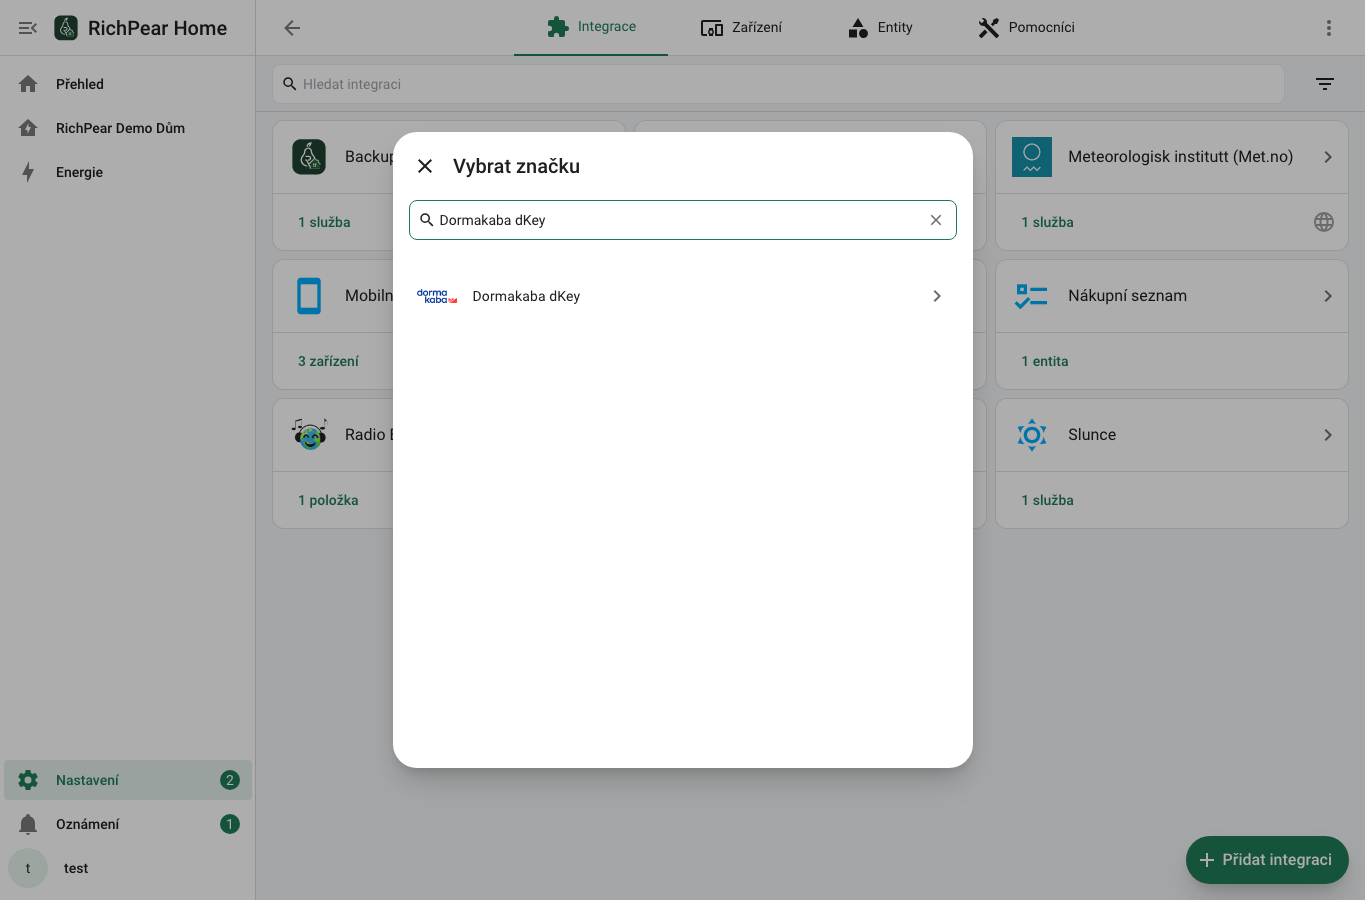Select the Dormakaba dKey list entry
1365x900 pixels.
click(x=683, y=296)
